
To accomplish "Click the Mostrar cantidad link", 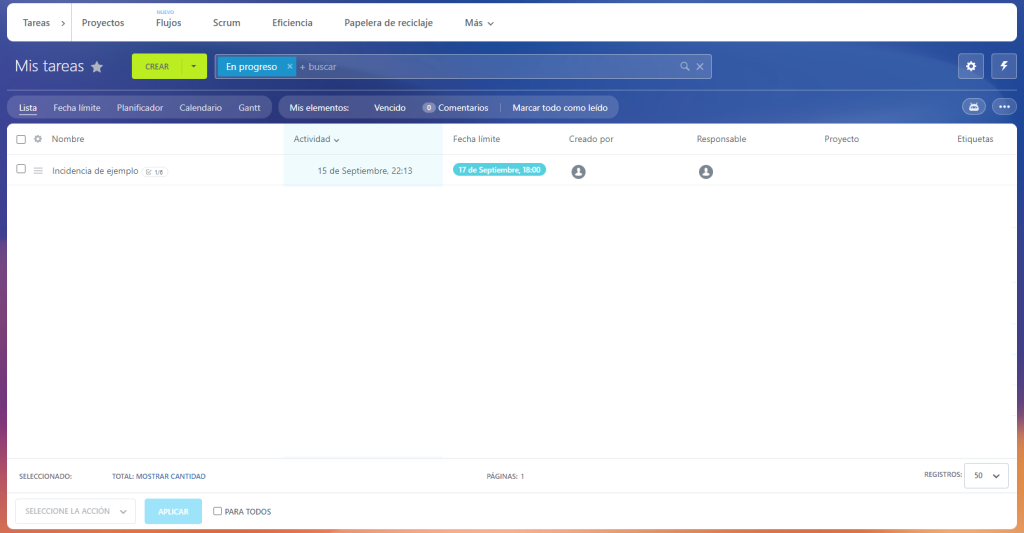I will pos(170,477).
